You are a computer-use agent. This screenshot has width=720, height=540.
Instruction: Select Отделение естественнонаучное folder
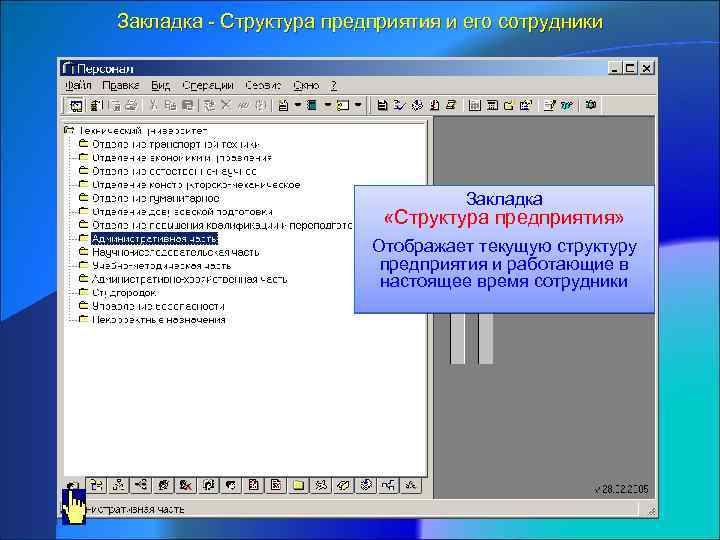[x=174, y=171]
